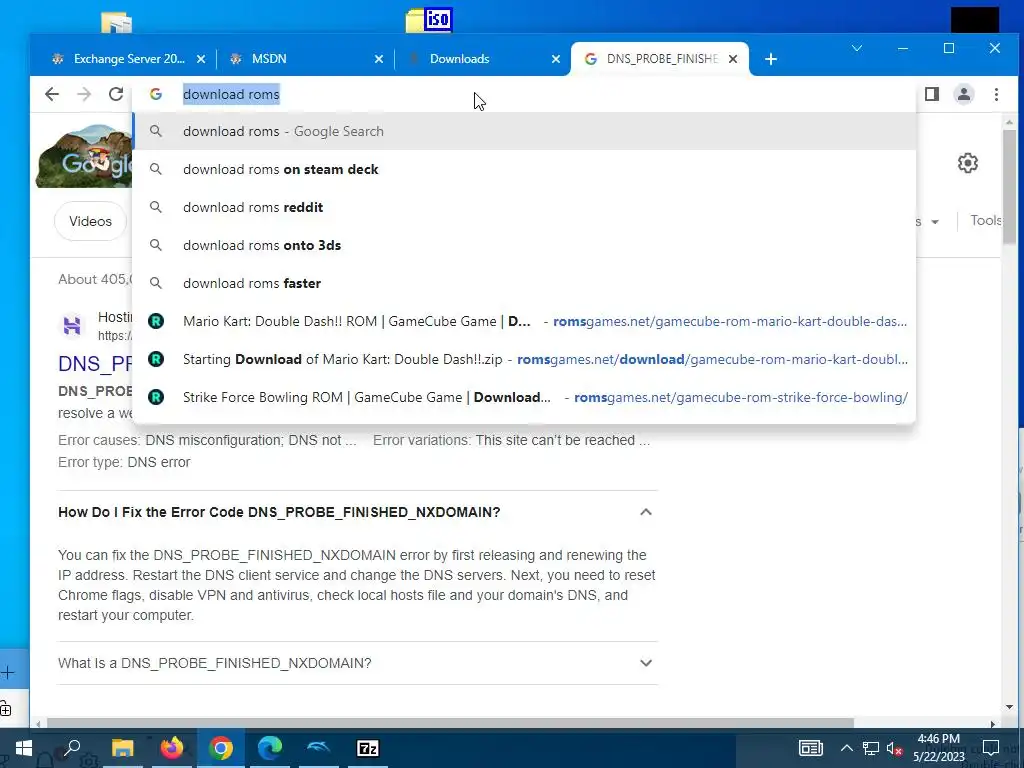Show hidden system tray icons
Screen dimensions: 1024x768
pos(846,748)
